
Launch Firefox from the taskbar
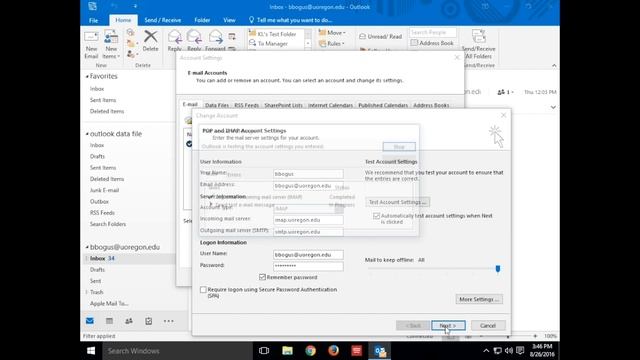(333, 351)
